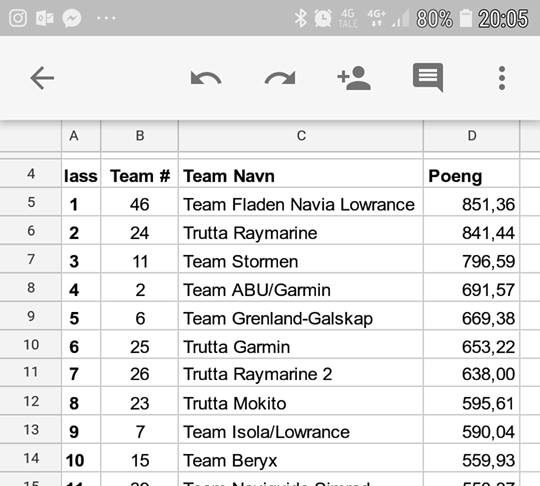Tap the battery status icon

pos(466,18)
